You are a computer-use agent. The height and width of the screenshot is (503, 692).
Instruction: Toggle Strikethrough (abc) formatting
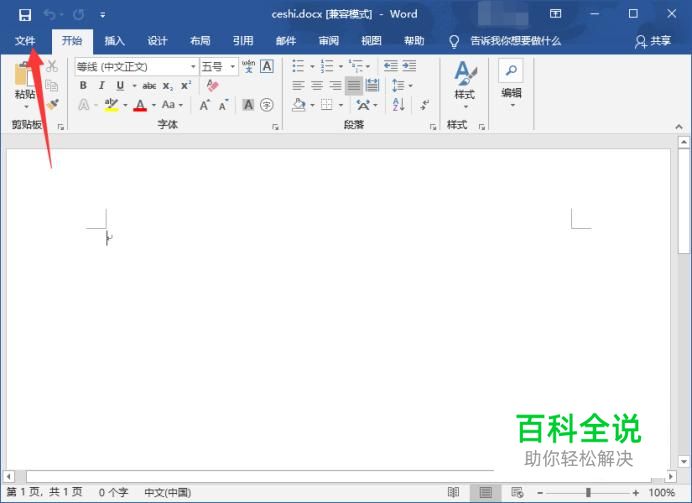point(149,86)
